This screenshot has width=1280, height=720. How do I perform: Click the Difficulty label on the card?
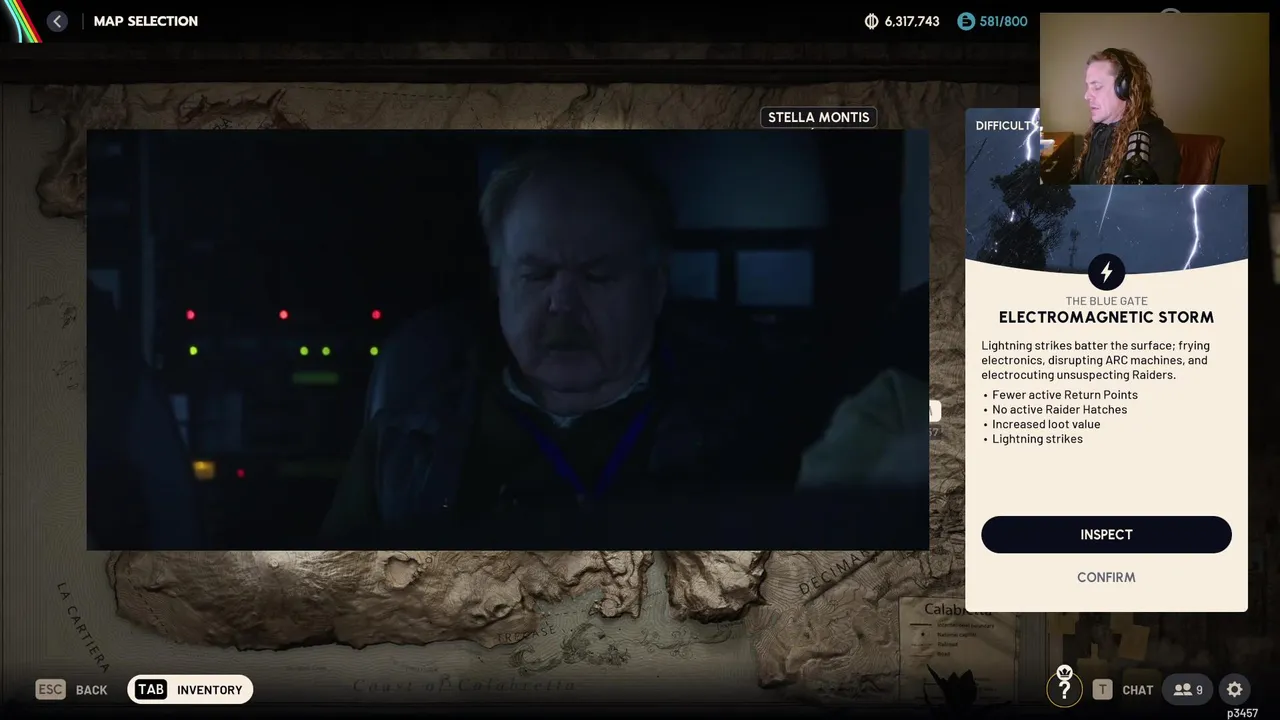[1006, 125]
